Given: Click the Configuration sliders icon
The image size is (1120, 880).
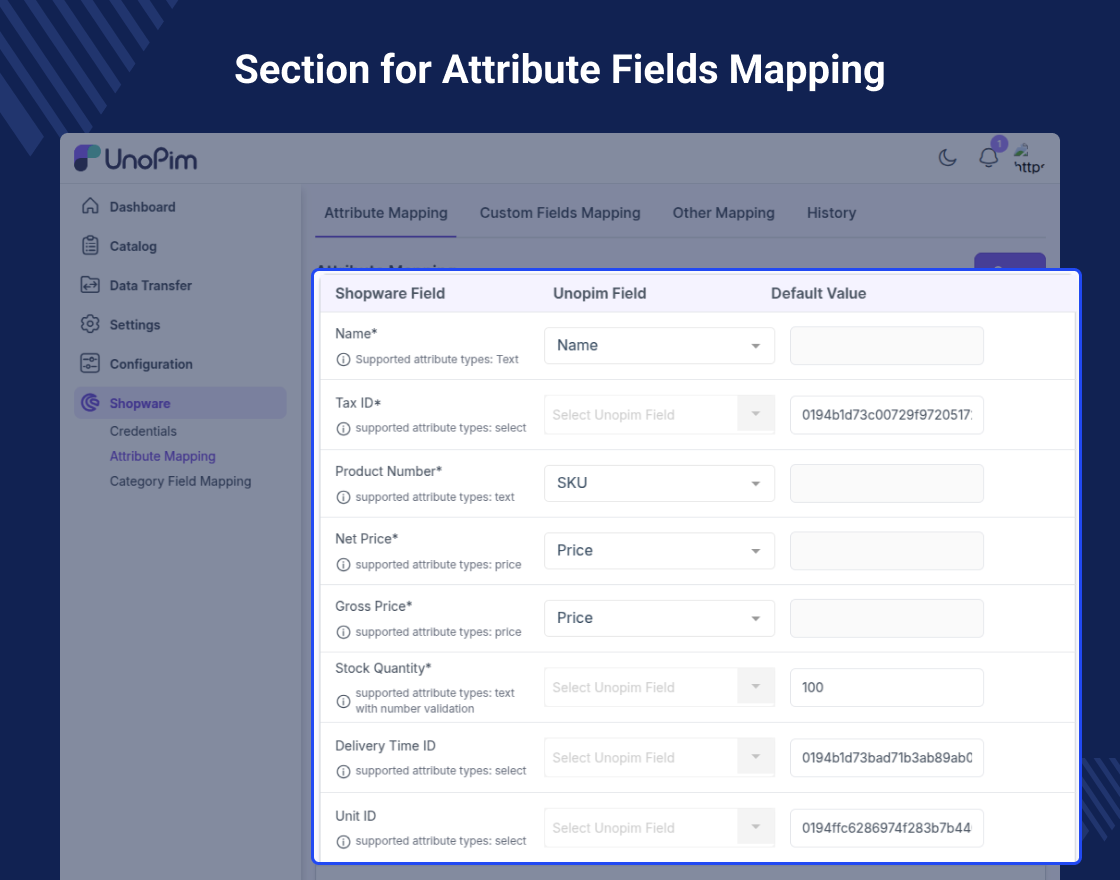Looking at the screenshot, I should point(90,364).
